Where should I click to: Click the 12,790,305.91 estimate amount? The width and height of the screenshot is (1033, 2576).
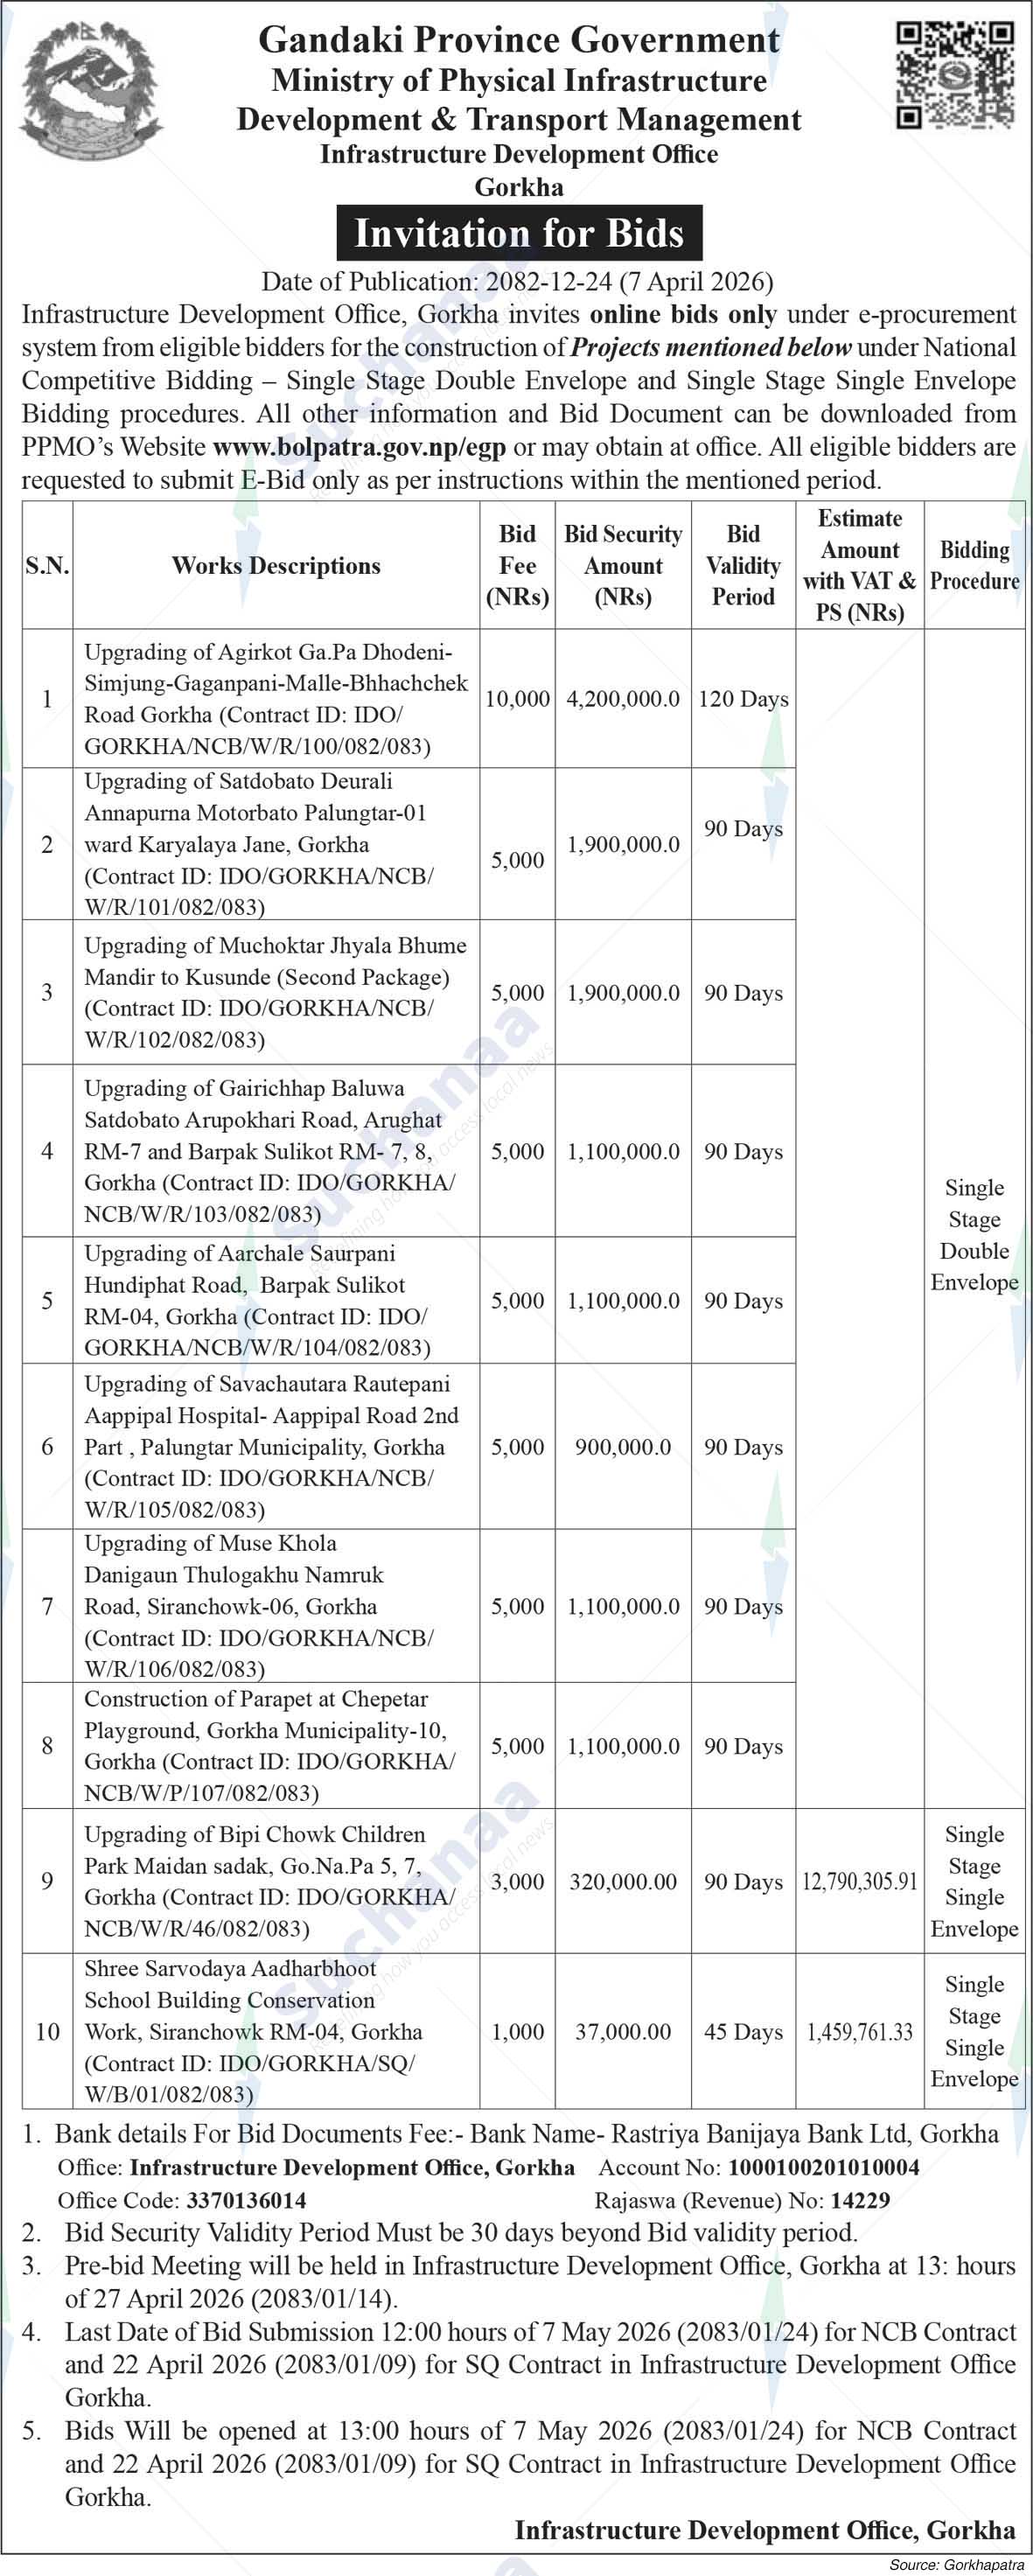coord(859,1881)
